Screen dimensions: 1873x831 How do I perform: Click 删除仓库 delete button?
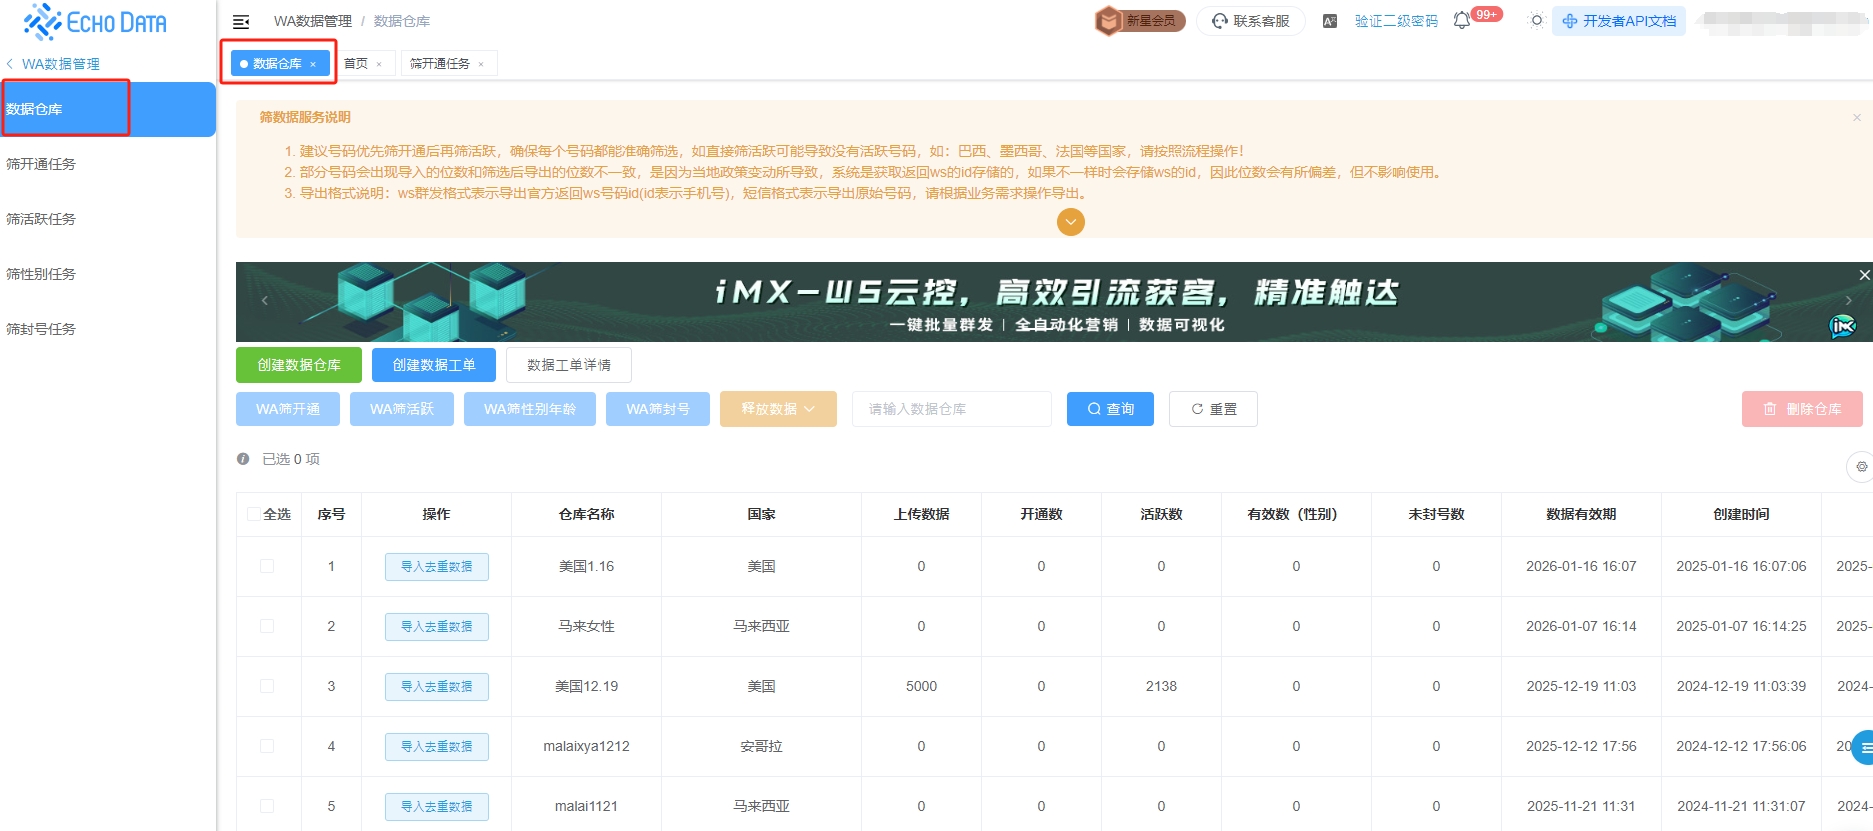[1802, 409]
